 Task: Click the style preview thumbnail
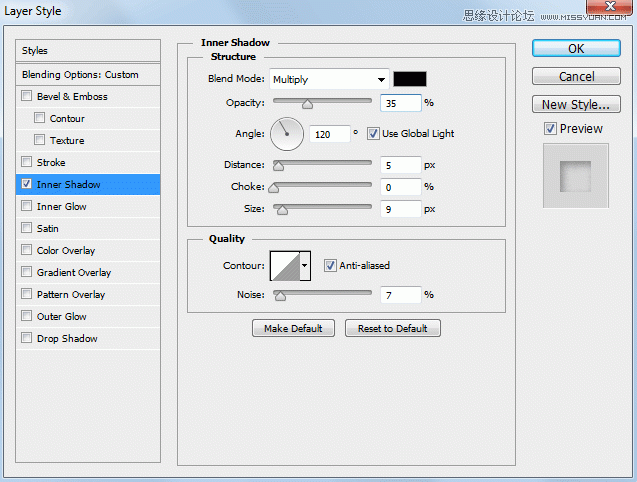pyautogui.click(x=576, y=176)
